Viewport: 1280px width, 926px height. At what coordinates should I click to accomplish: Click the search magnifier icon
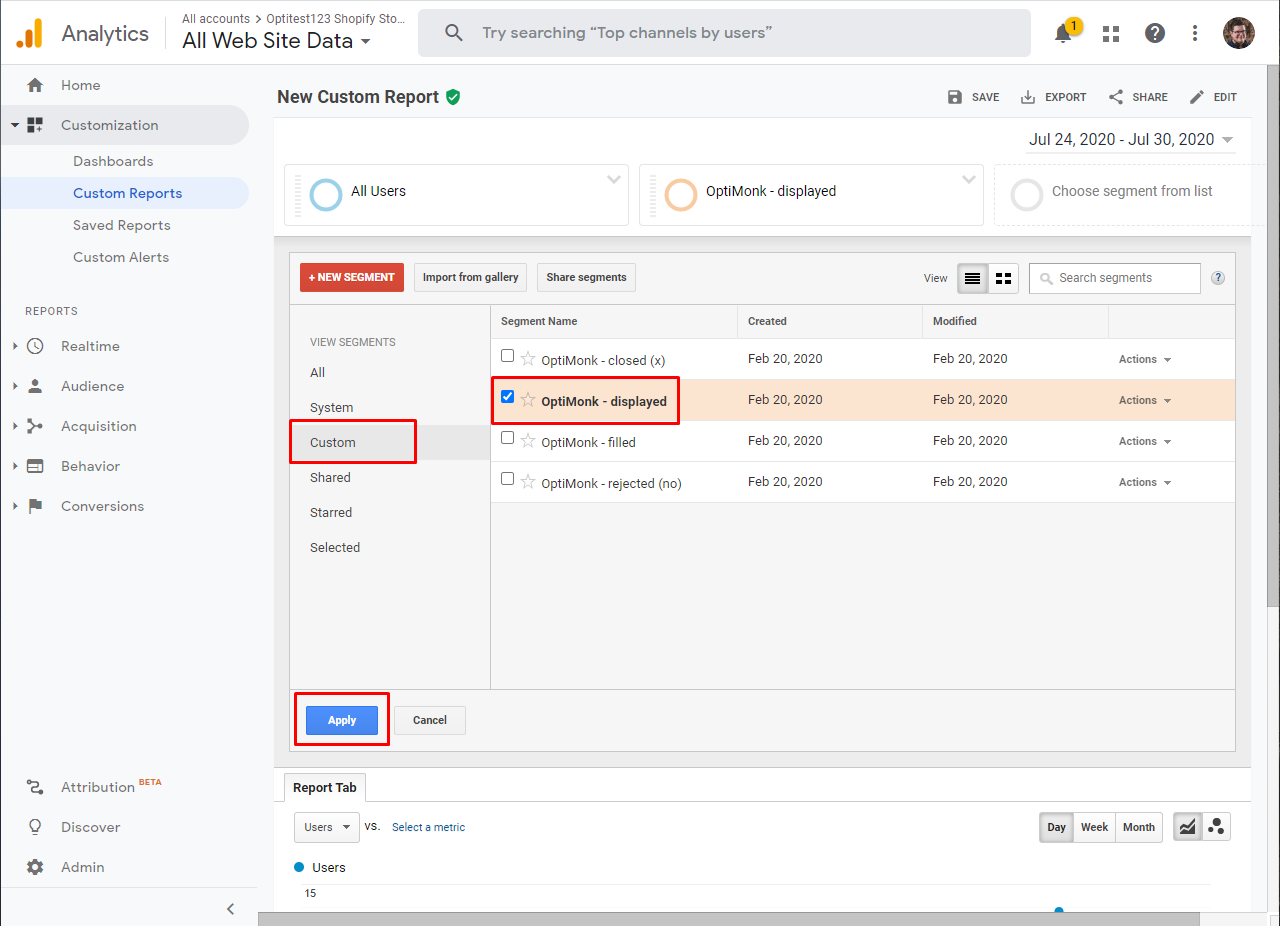(454, 33)
